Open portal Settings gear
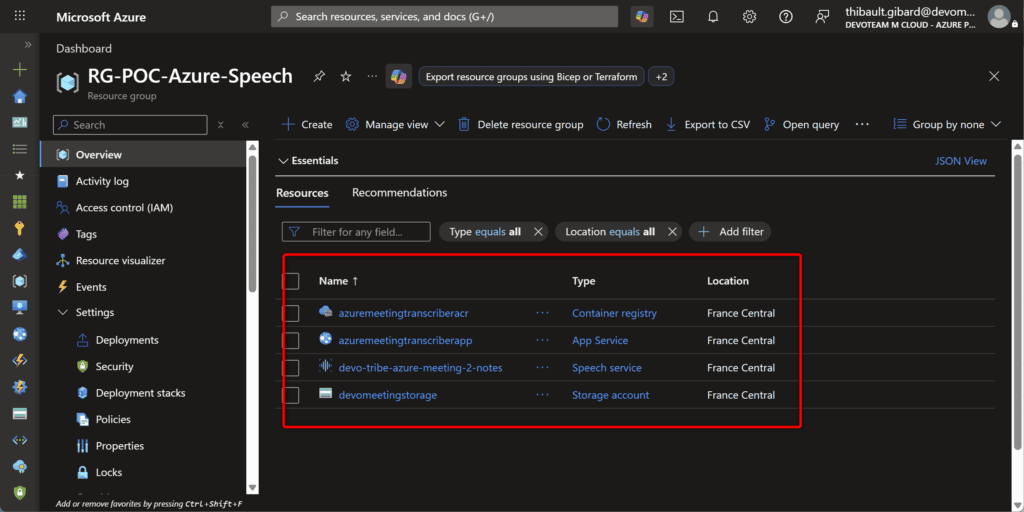The width and height of the screenshot is (1024, 512). click(749, 16)
